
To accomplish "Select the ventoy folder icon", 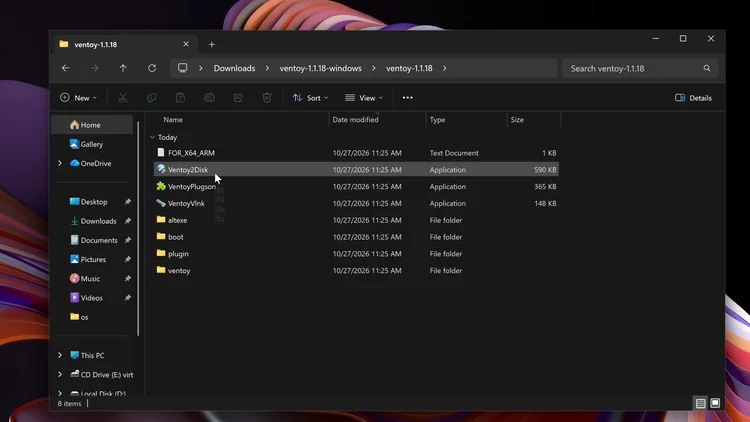I will tap(161, 270).
